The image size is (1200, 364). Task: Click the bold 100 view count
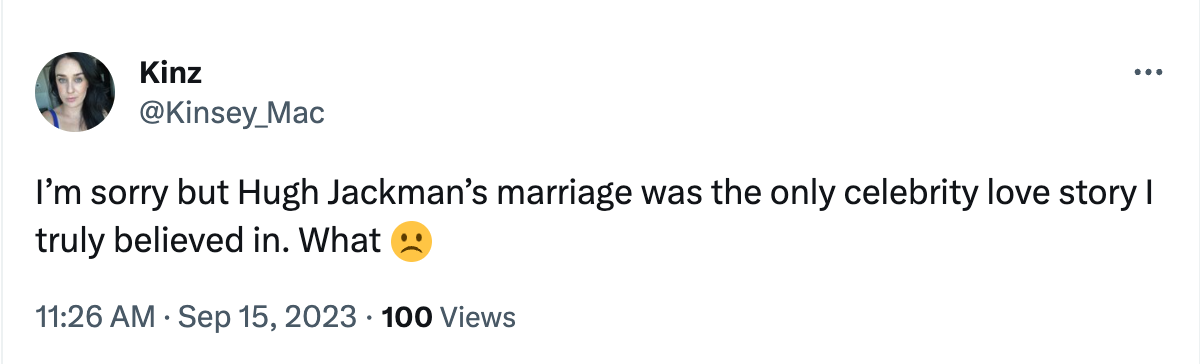[408, 319]
